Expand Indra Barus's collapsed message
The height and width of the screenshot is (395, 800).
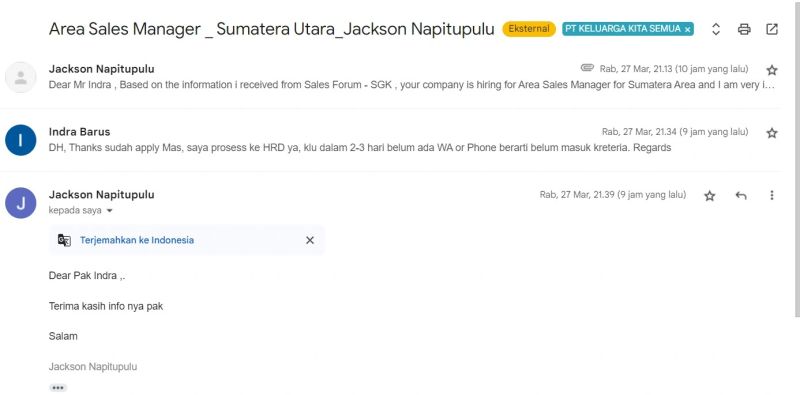tap(390, 140)
